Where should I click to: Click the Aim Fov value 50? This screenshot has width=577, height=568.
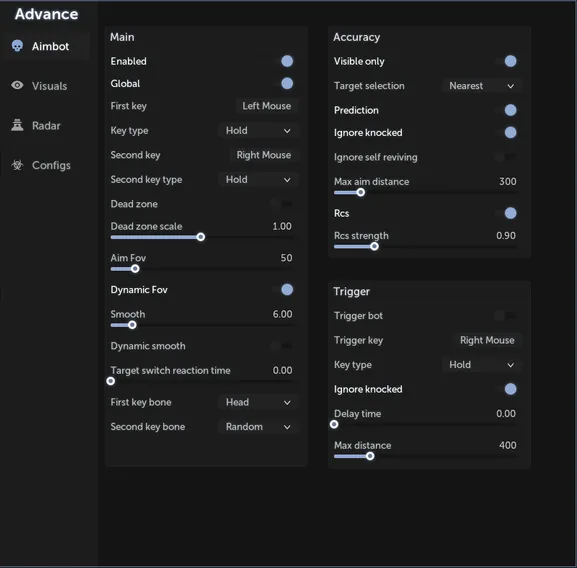(286, 258)
